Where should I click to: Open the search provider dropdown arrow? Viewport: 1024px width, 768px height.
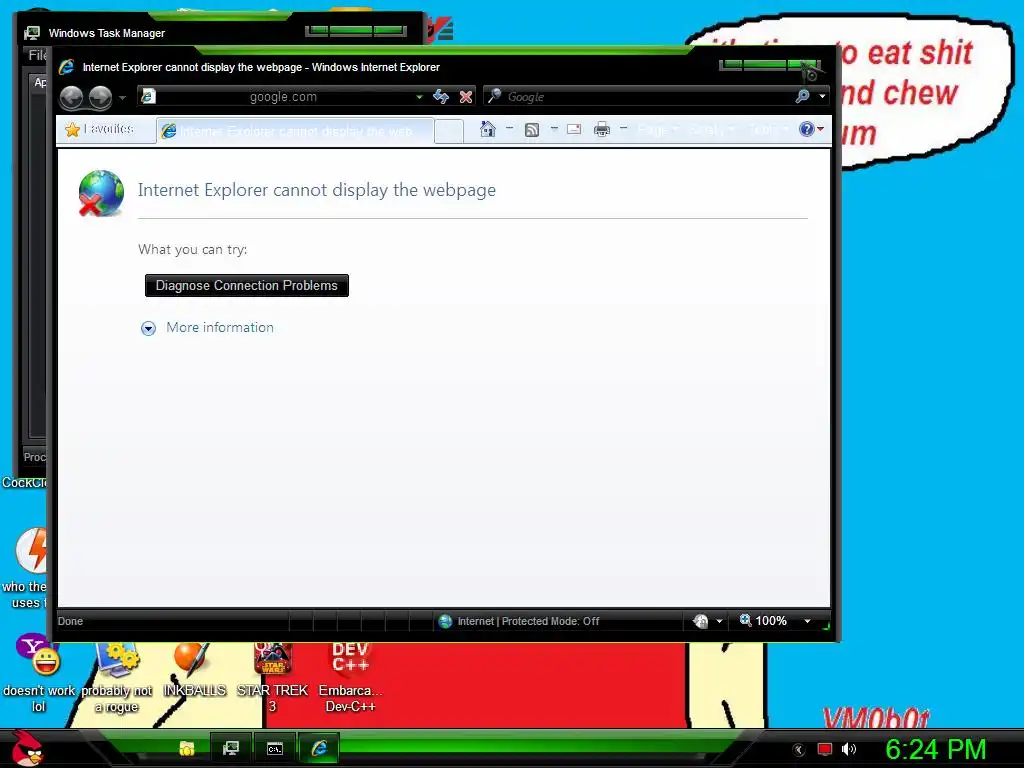[x=822, y=96]
